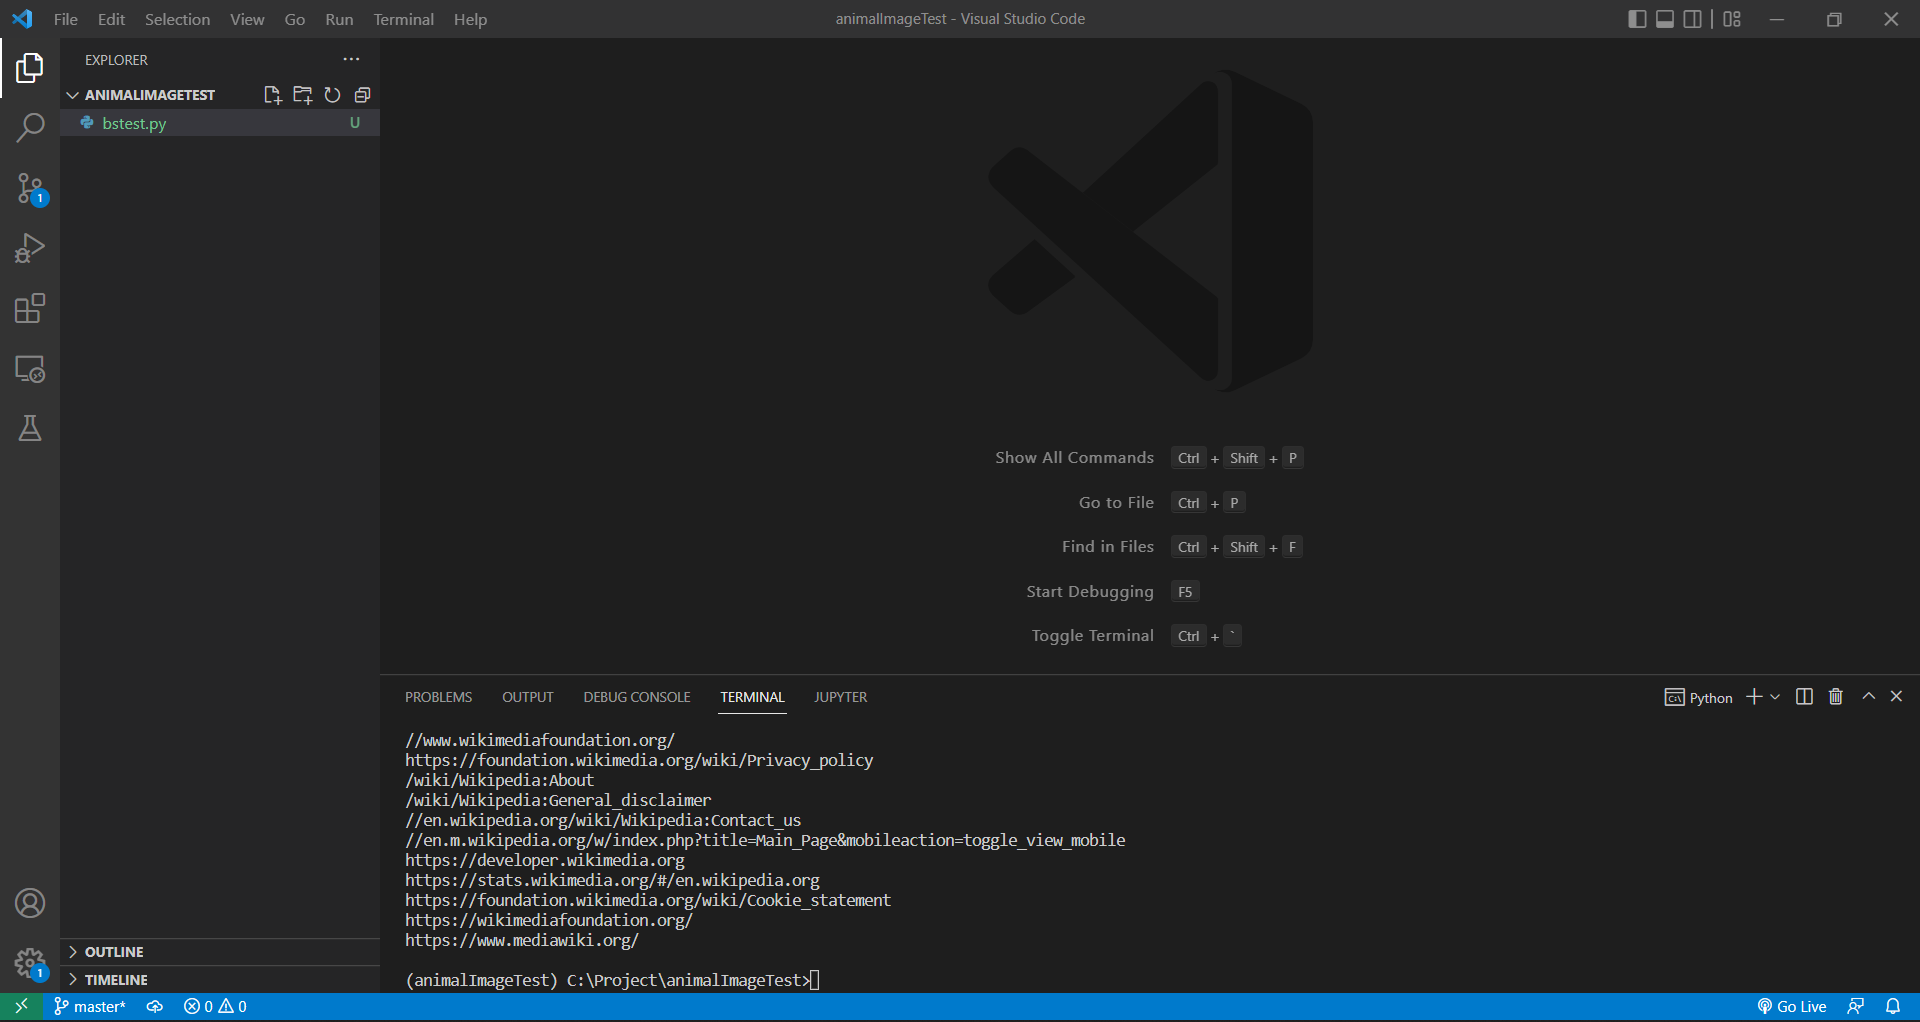Split the terminal pane
This screenshot has width=1920, height=1022.
(x=1804, y=697)
